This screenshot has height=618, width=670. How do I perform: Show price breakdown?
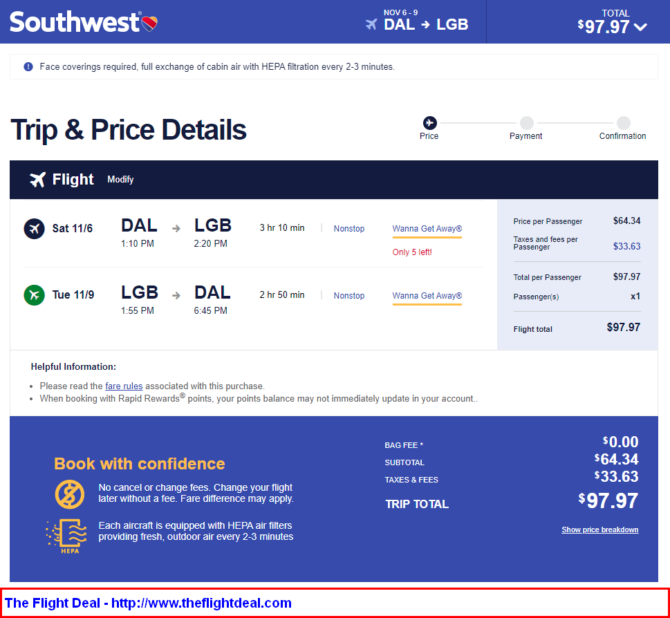(599, 530)
